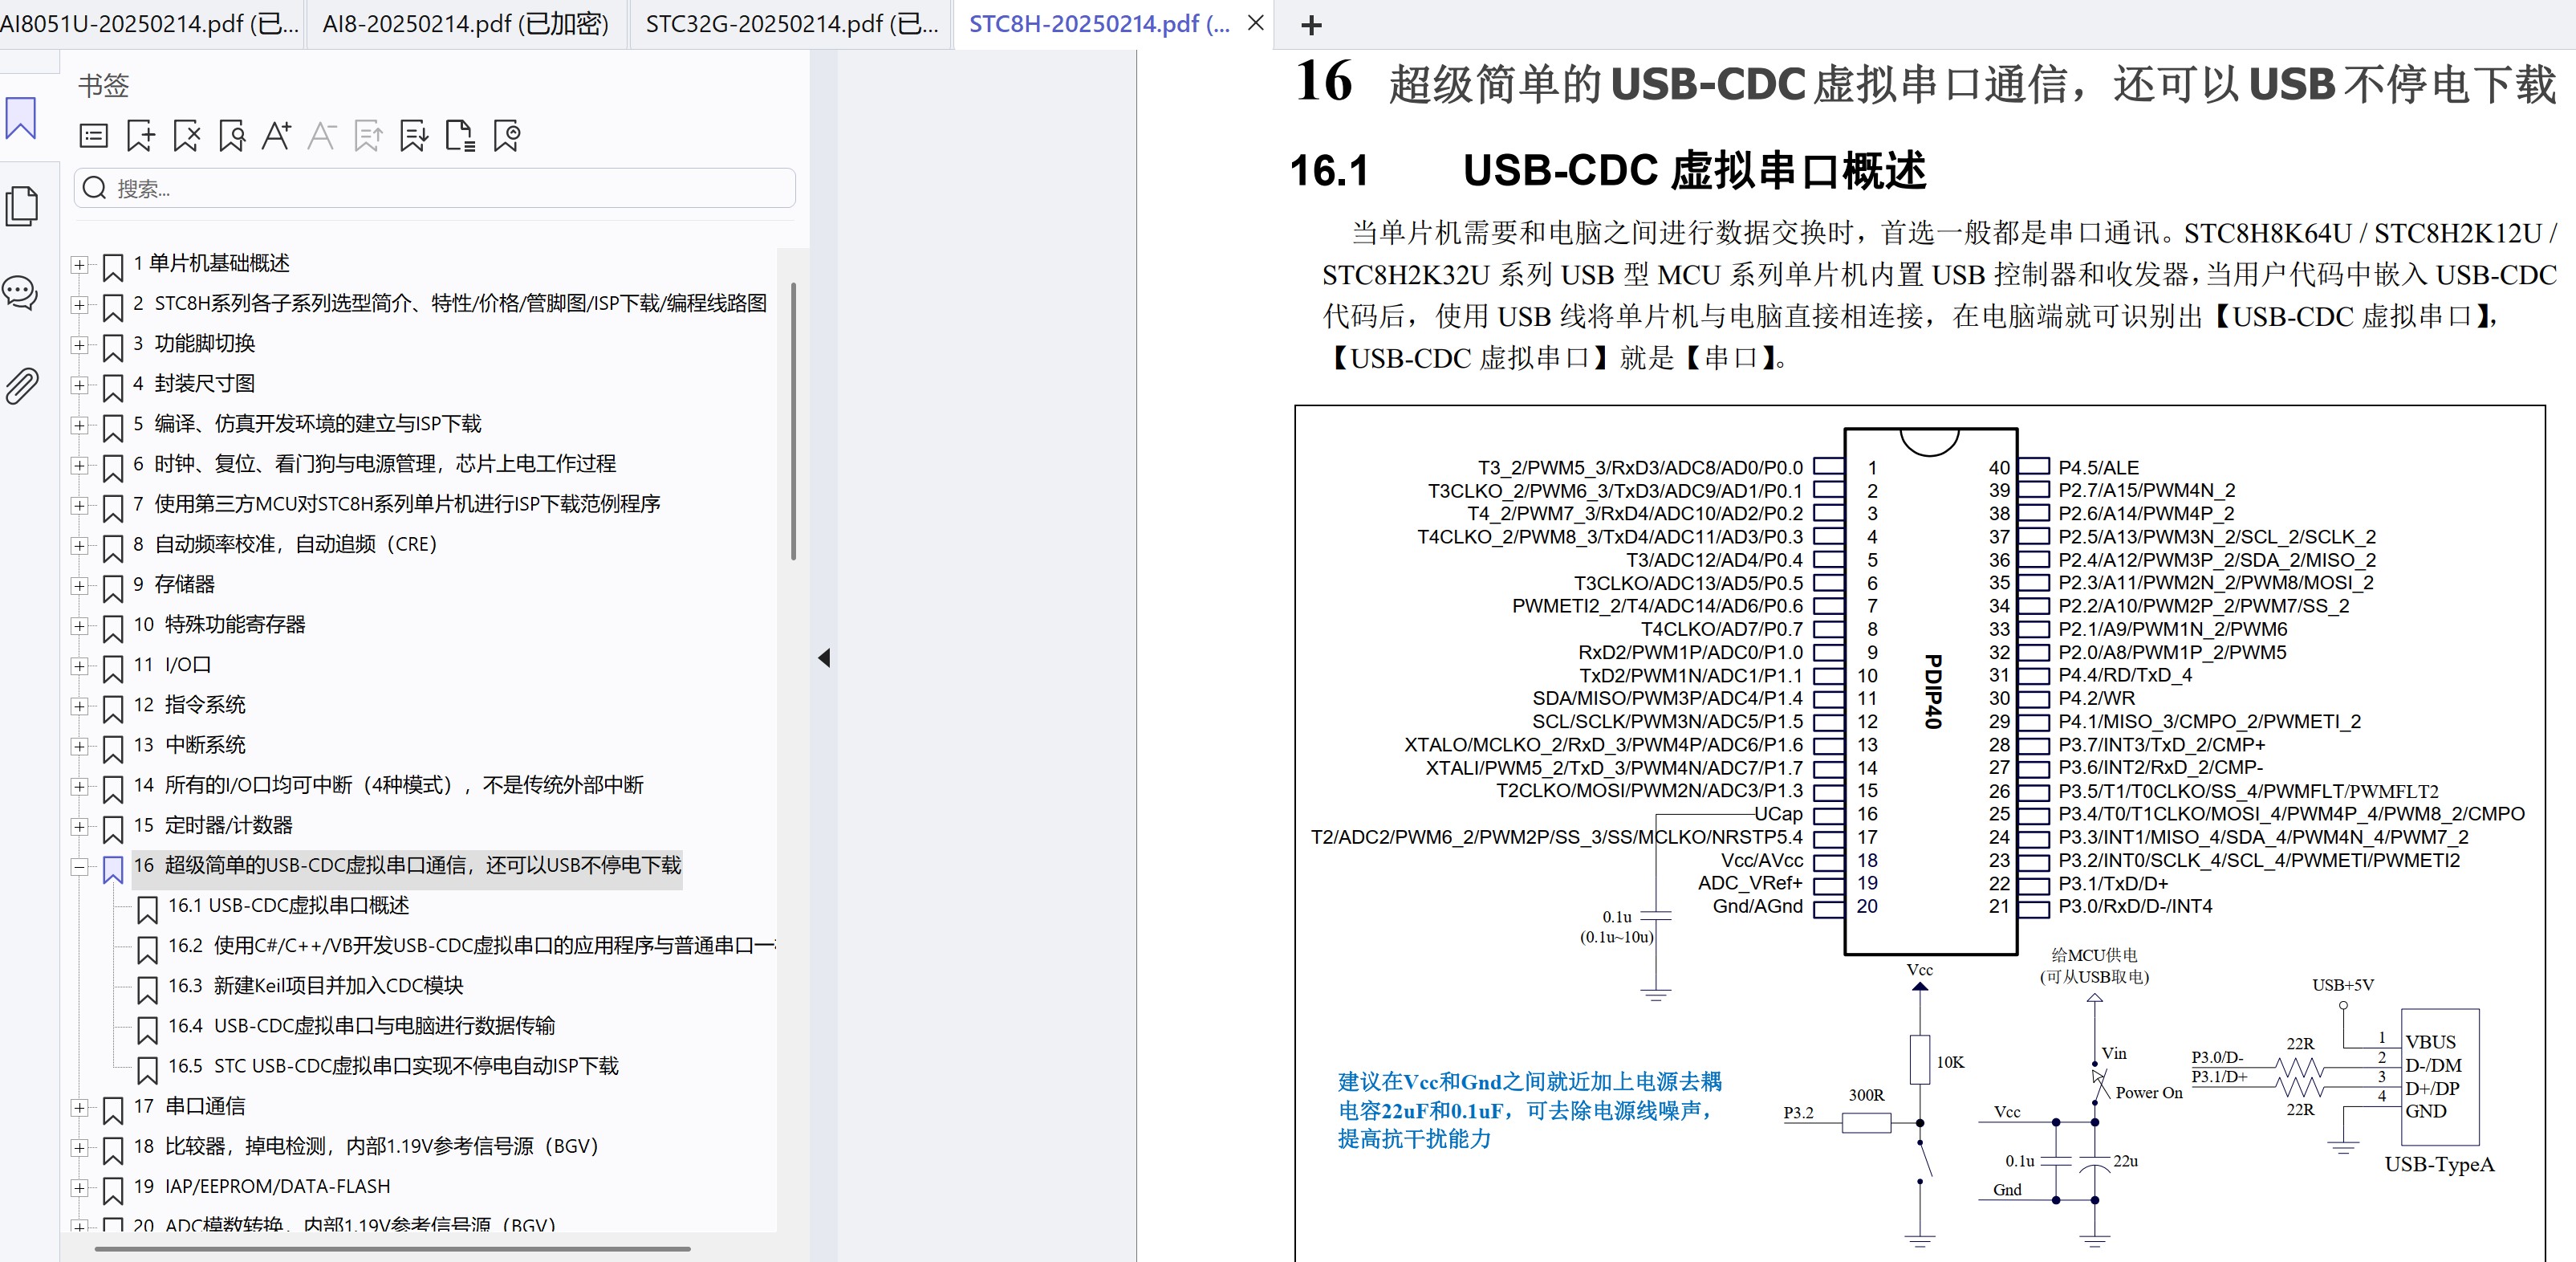Click bookmark icon beside 9 存储器
The height and width of the screenshot is (1262, 2576).
113,588
